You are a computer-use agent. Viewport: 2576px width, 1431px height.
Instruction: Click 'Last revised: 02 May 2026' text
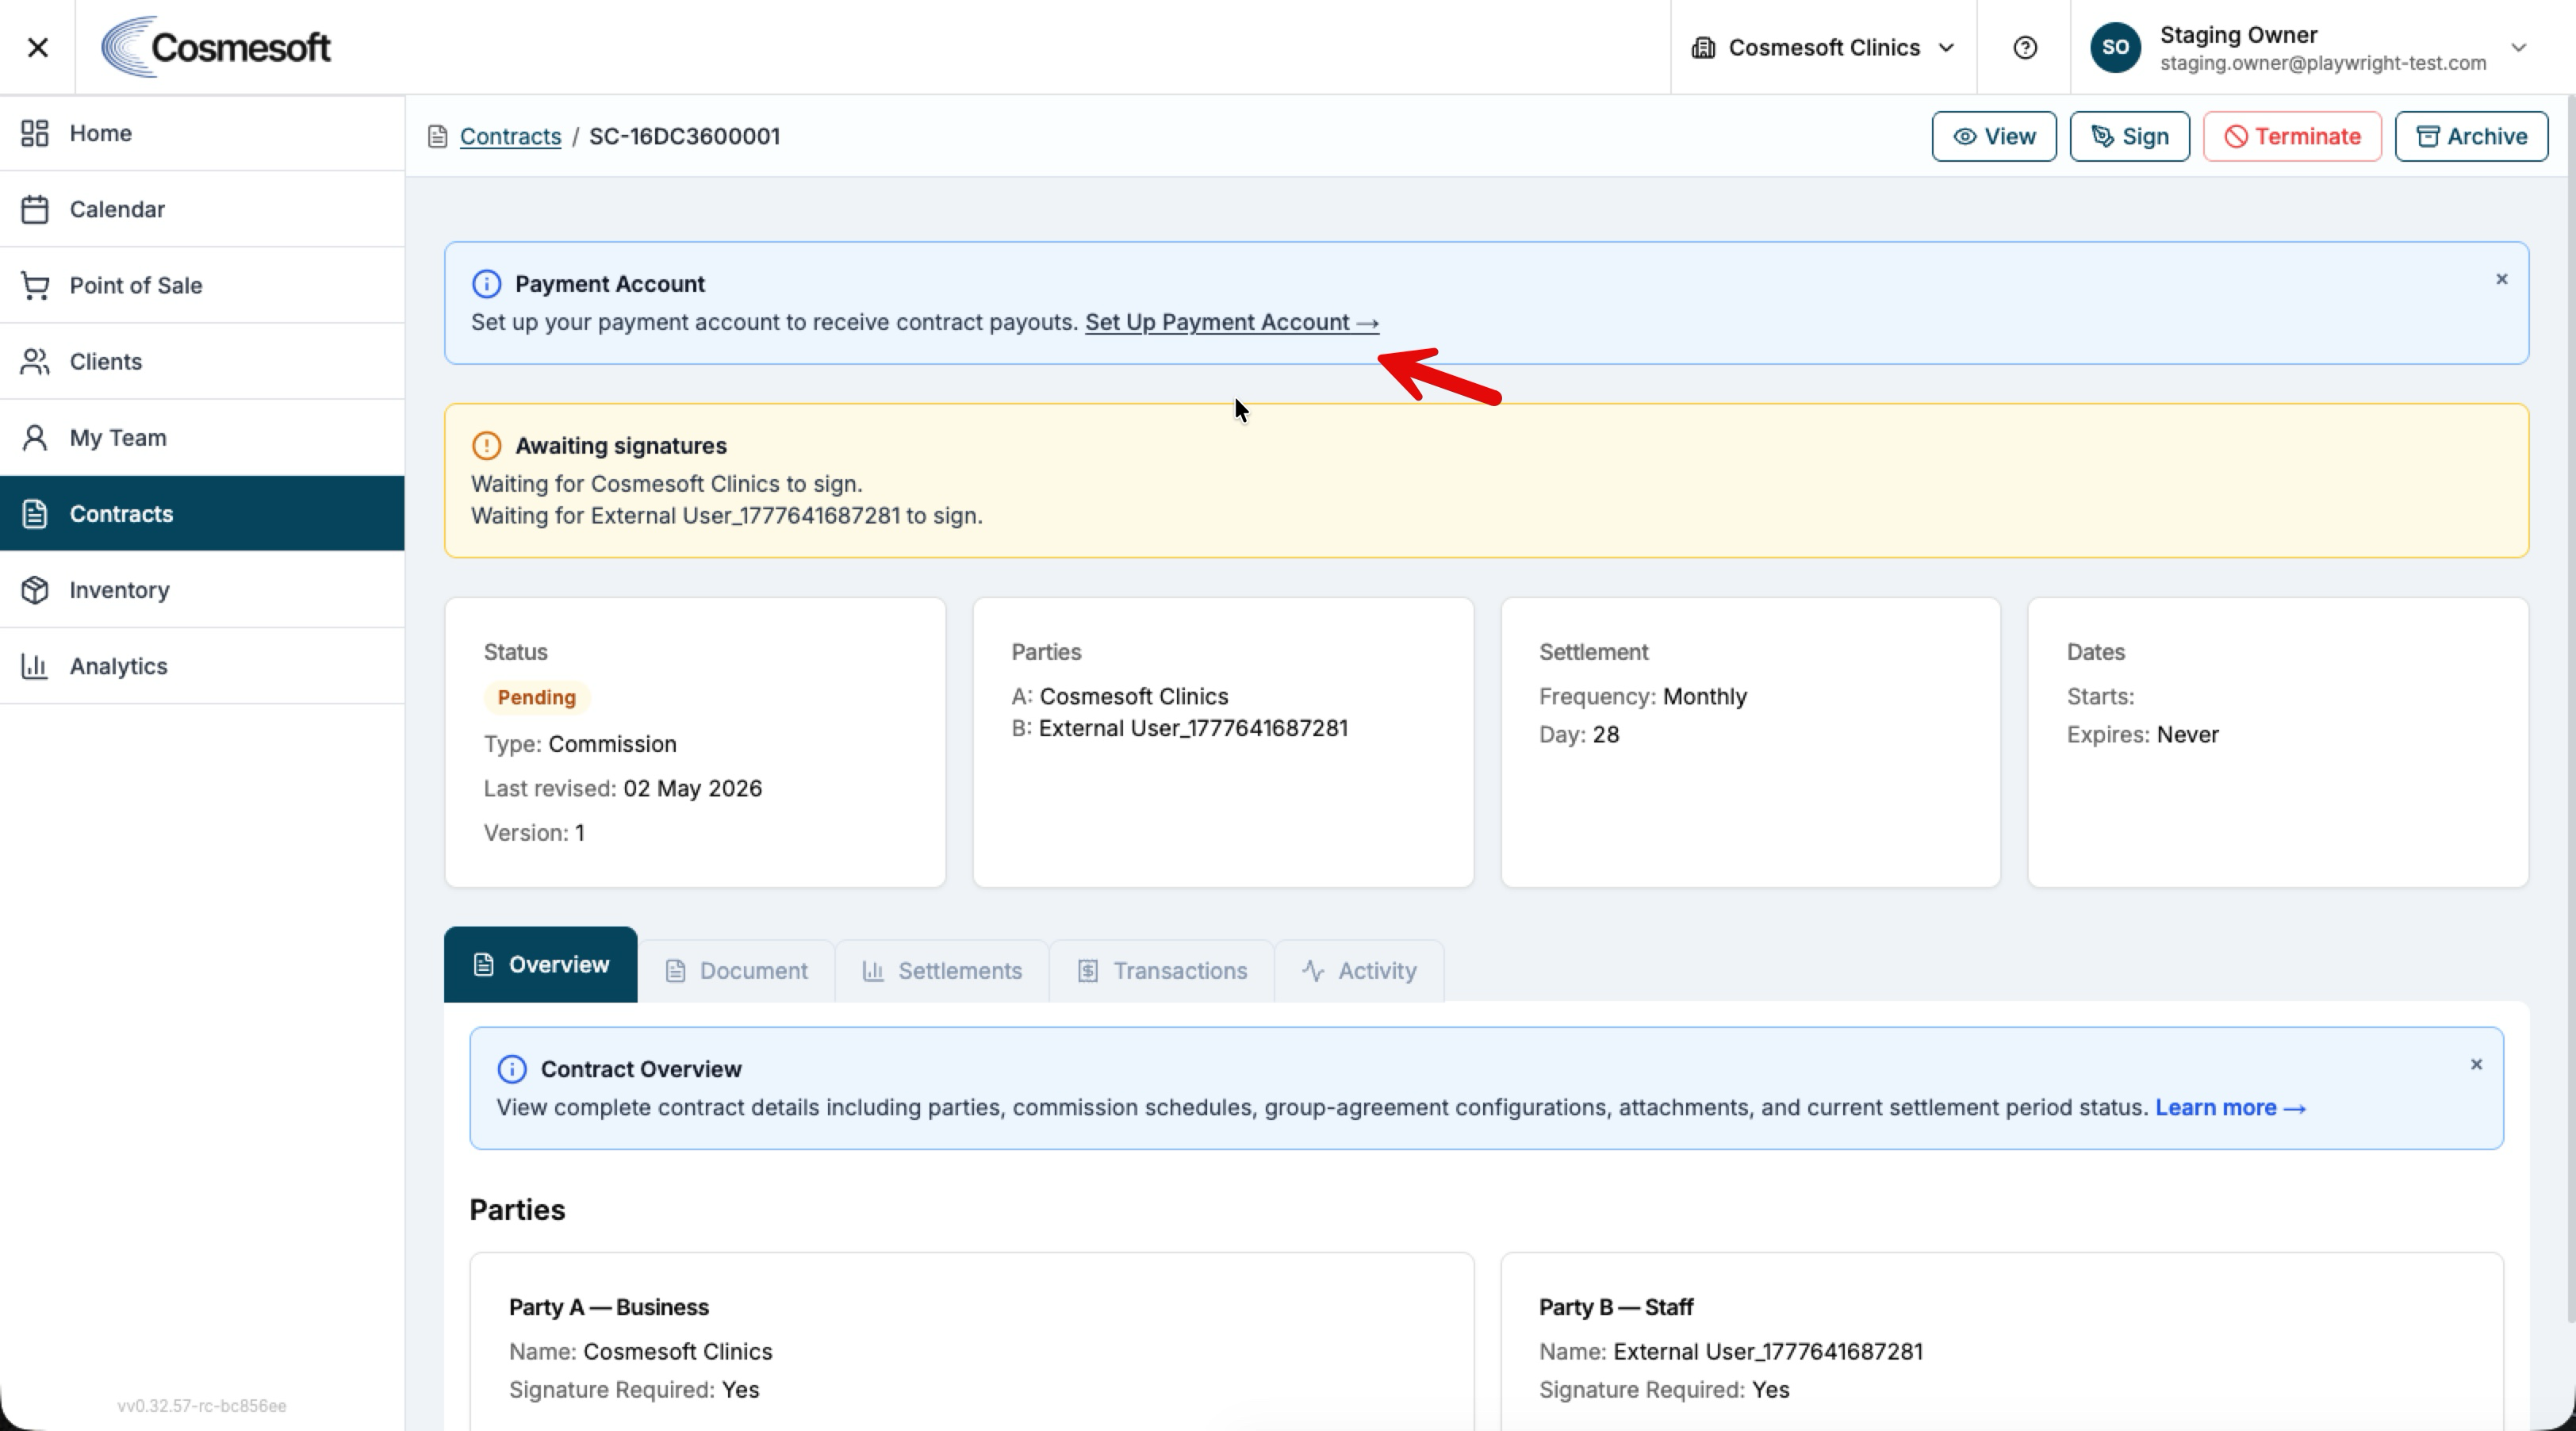click(x=623, y=788)
